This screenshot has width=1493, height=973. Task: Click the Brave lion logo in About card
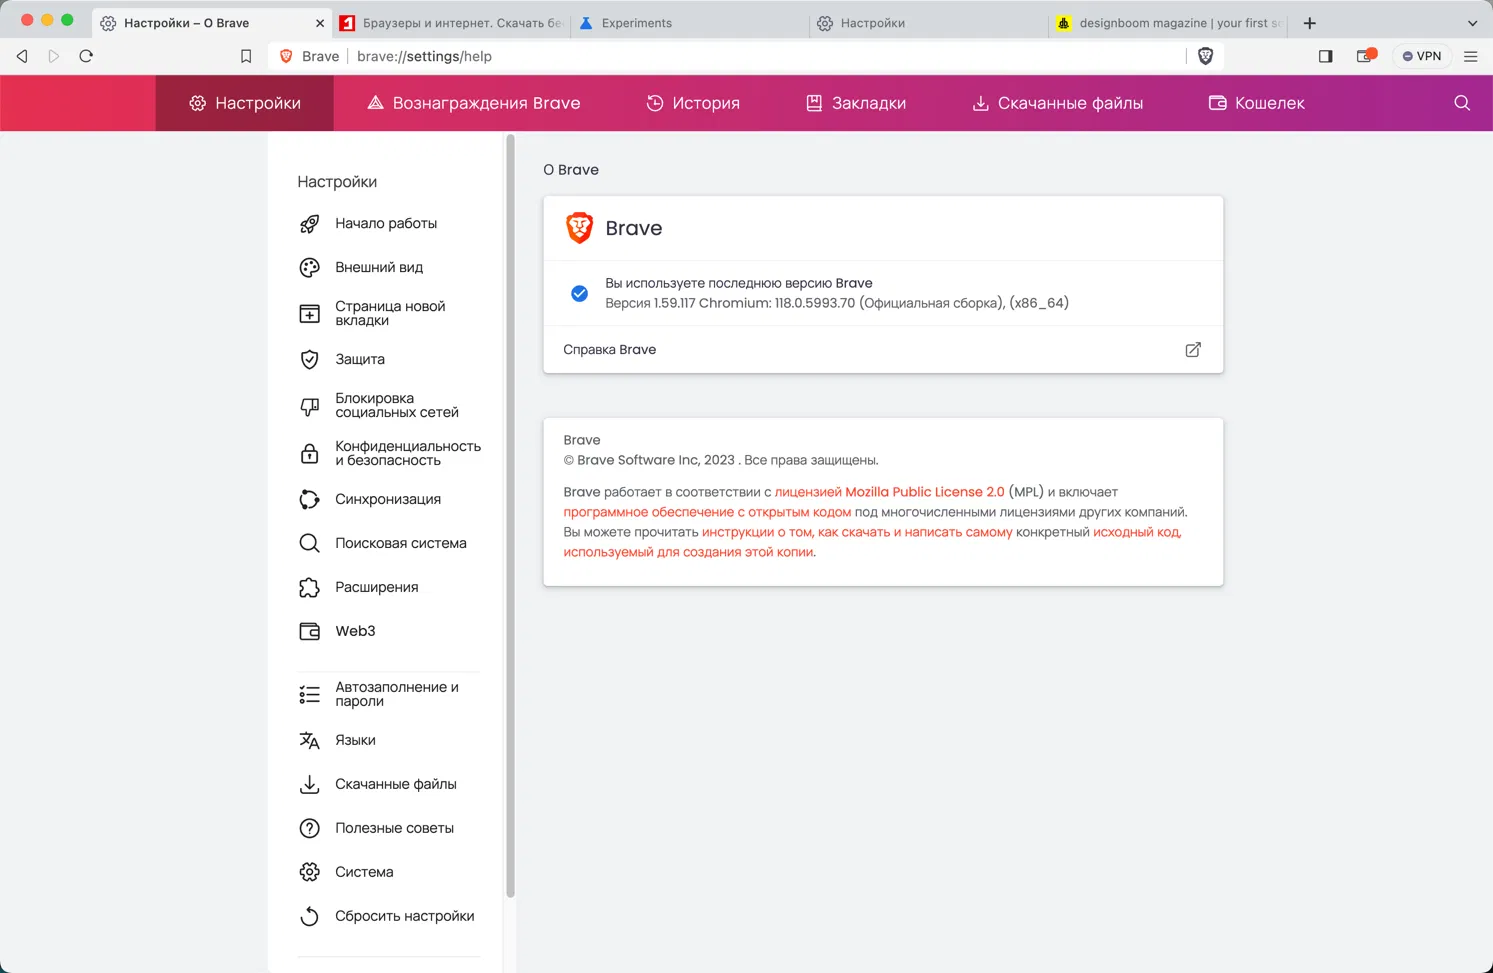pyautogui.click(x=579, y=228)
